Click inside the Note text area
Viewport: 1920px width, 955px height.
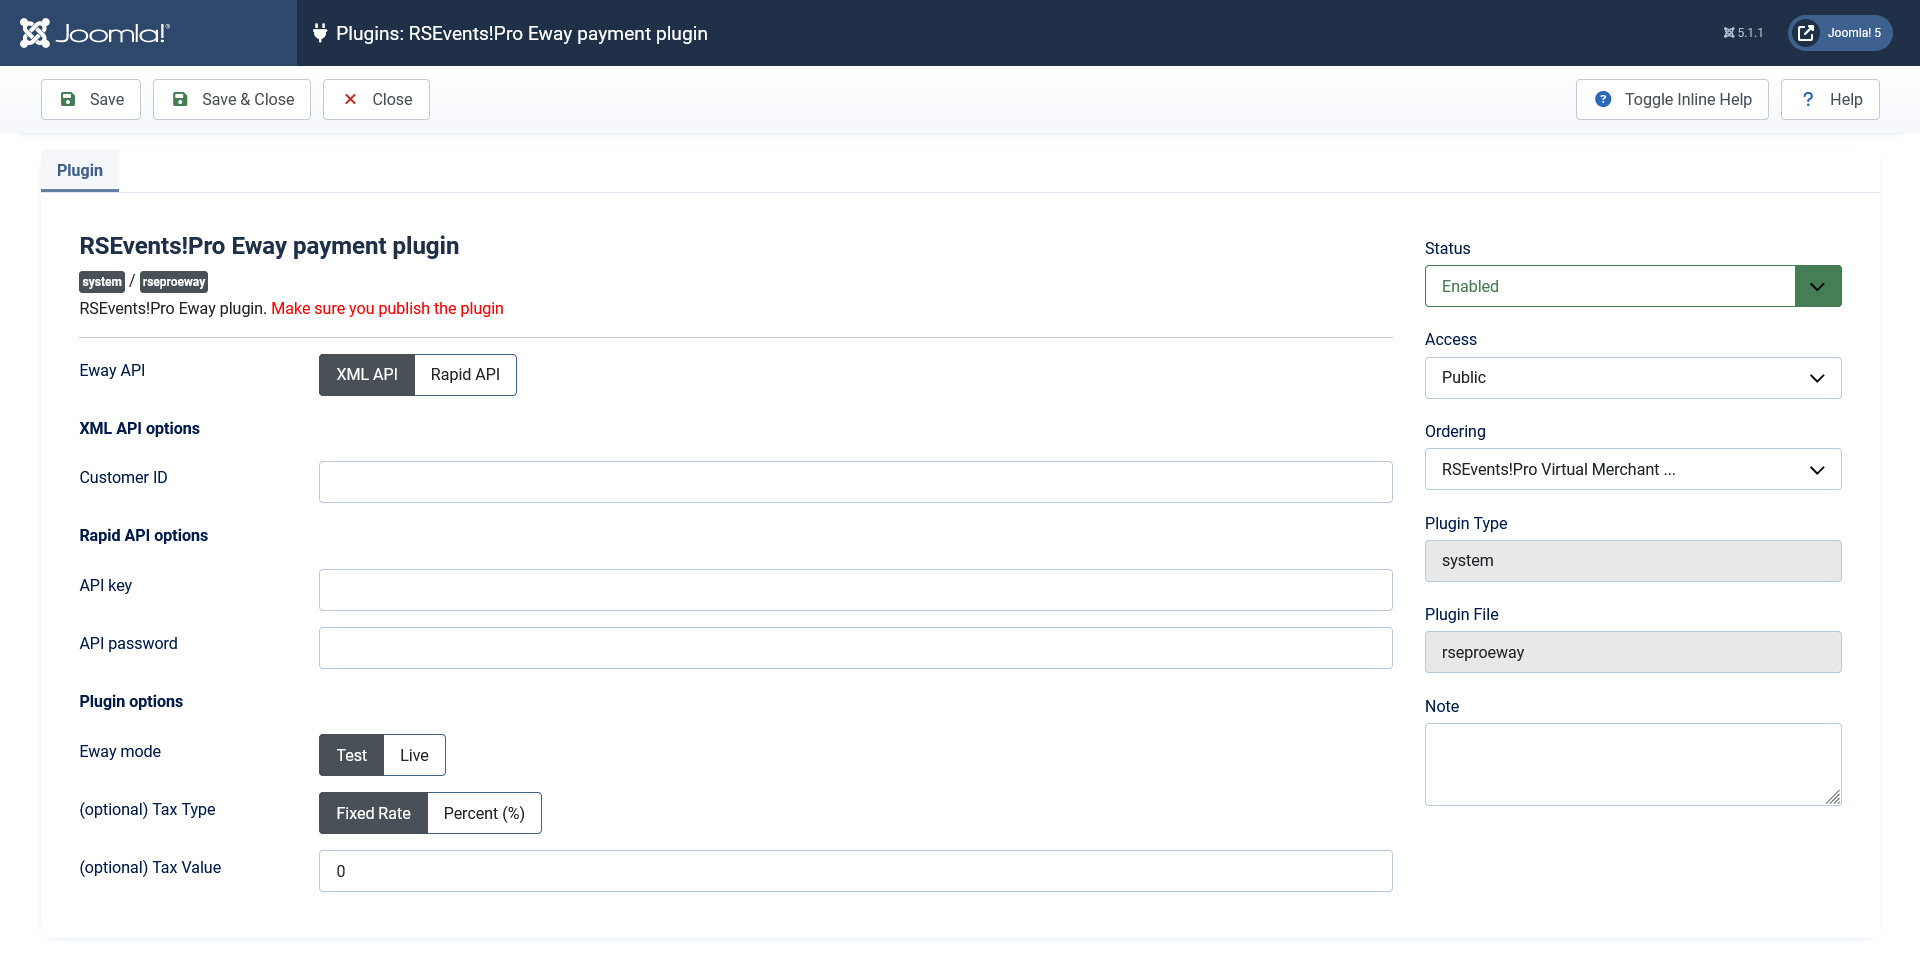1633,764
